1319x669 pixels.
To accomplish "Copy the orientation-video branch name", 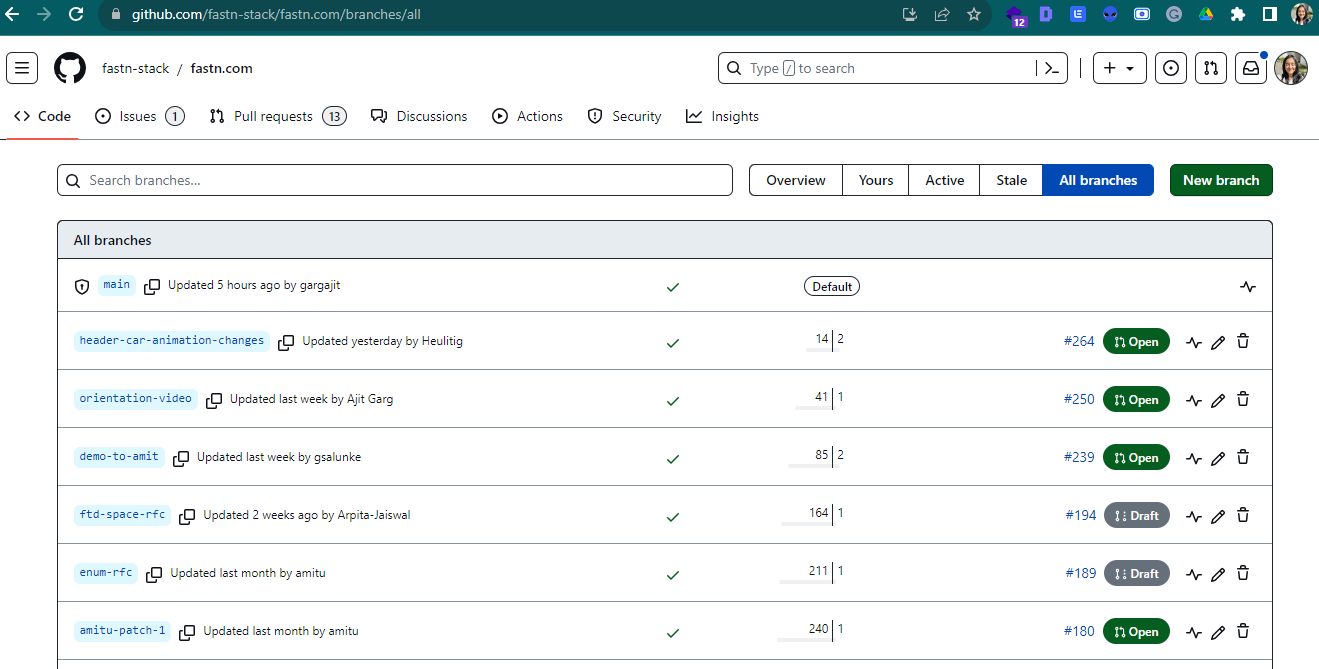I will coord(214,400).
